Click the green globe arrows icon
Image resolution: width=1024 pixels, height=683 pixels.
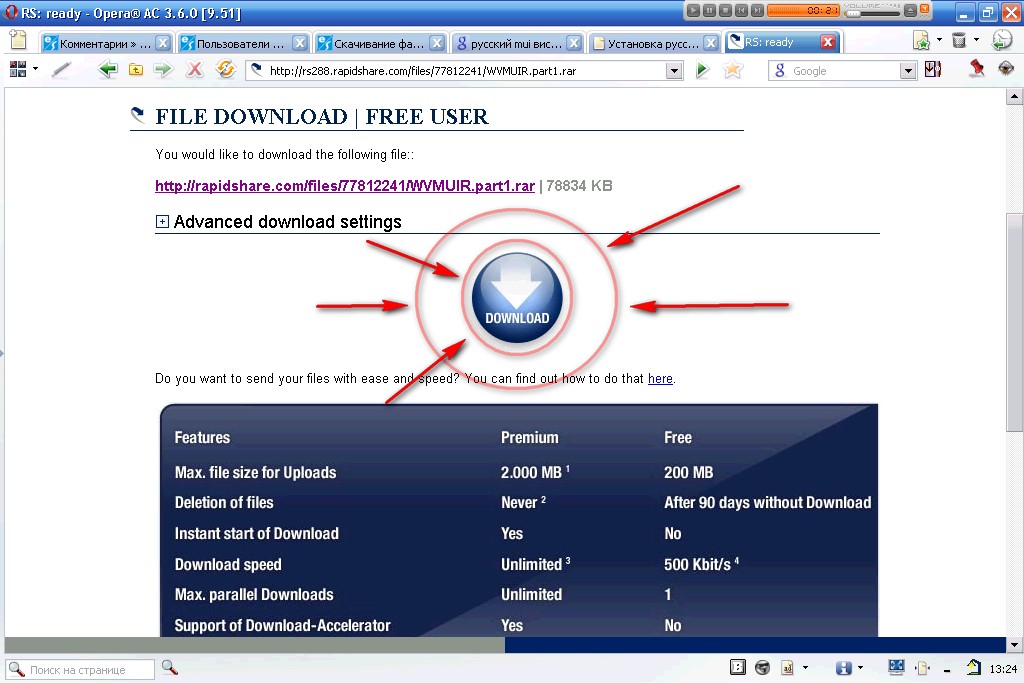coord(1002,40)
